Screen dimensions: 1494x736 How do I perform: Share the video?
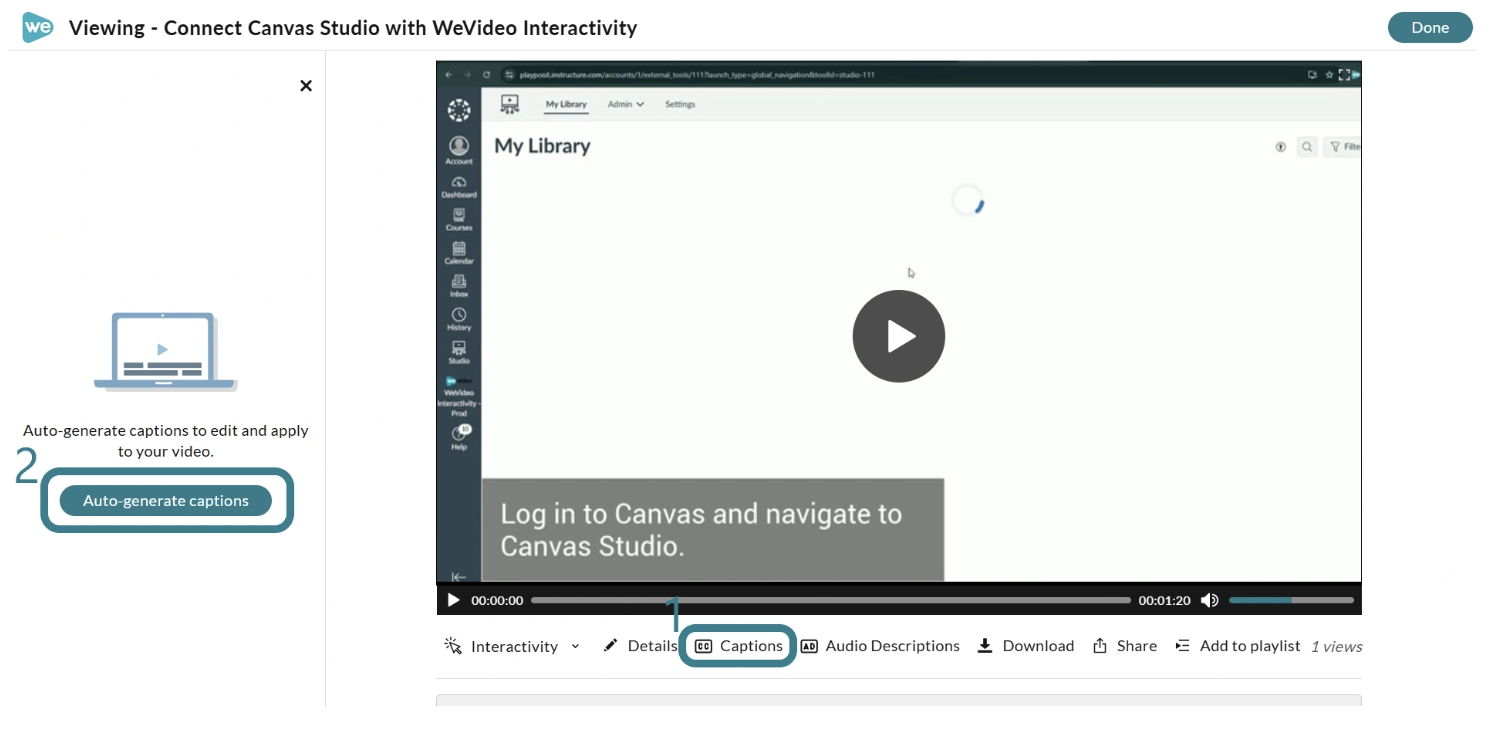(x=1125, y=646)
